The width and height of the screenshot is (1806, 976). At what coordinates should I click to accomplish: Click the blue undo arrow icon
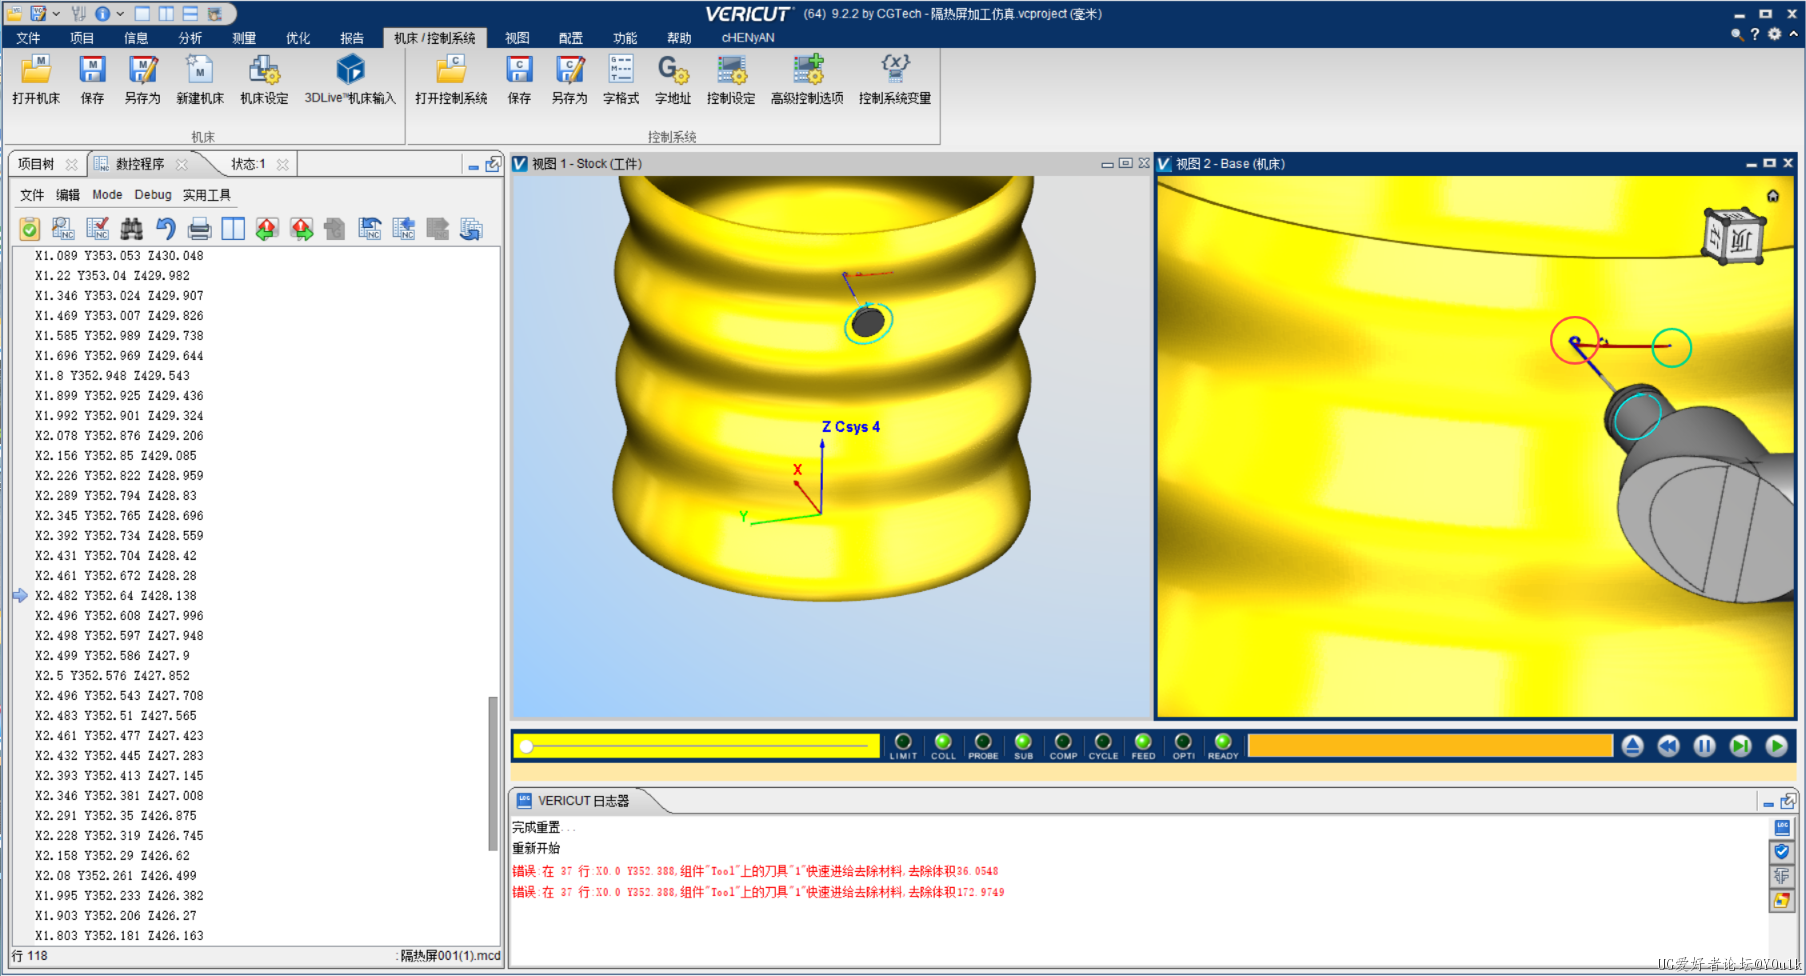pyautogui.click(x=165, y=229)
